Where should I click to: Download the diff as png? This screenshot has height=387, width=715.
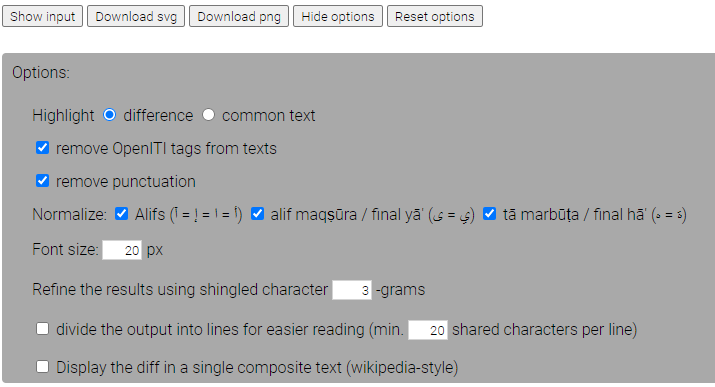(239, 16)
